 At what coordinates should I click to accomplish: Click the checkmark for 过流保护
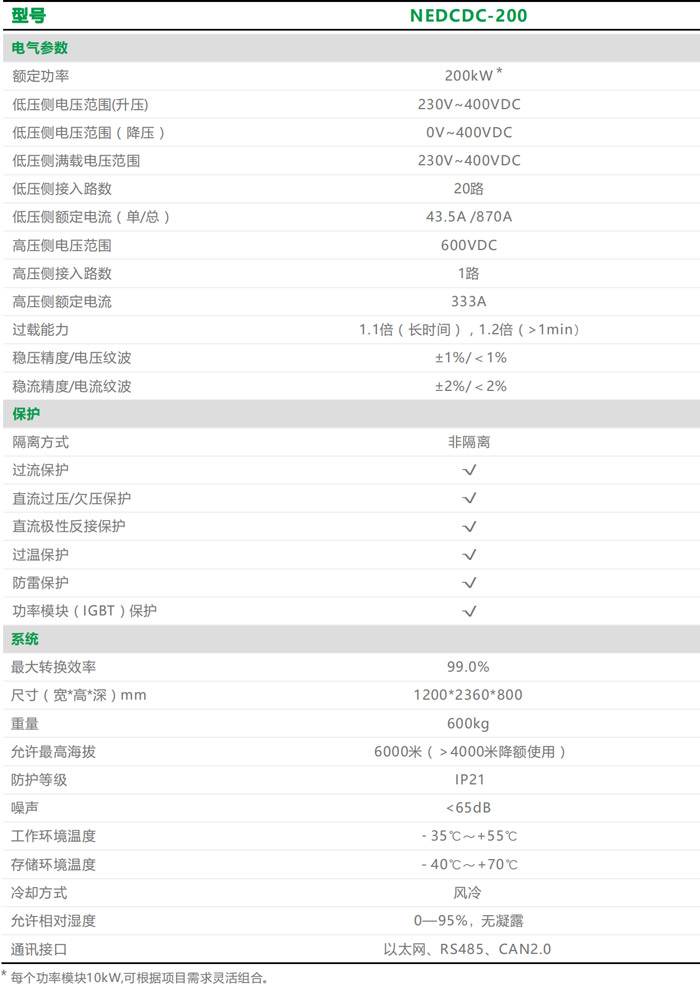469,470
